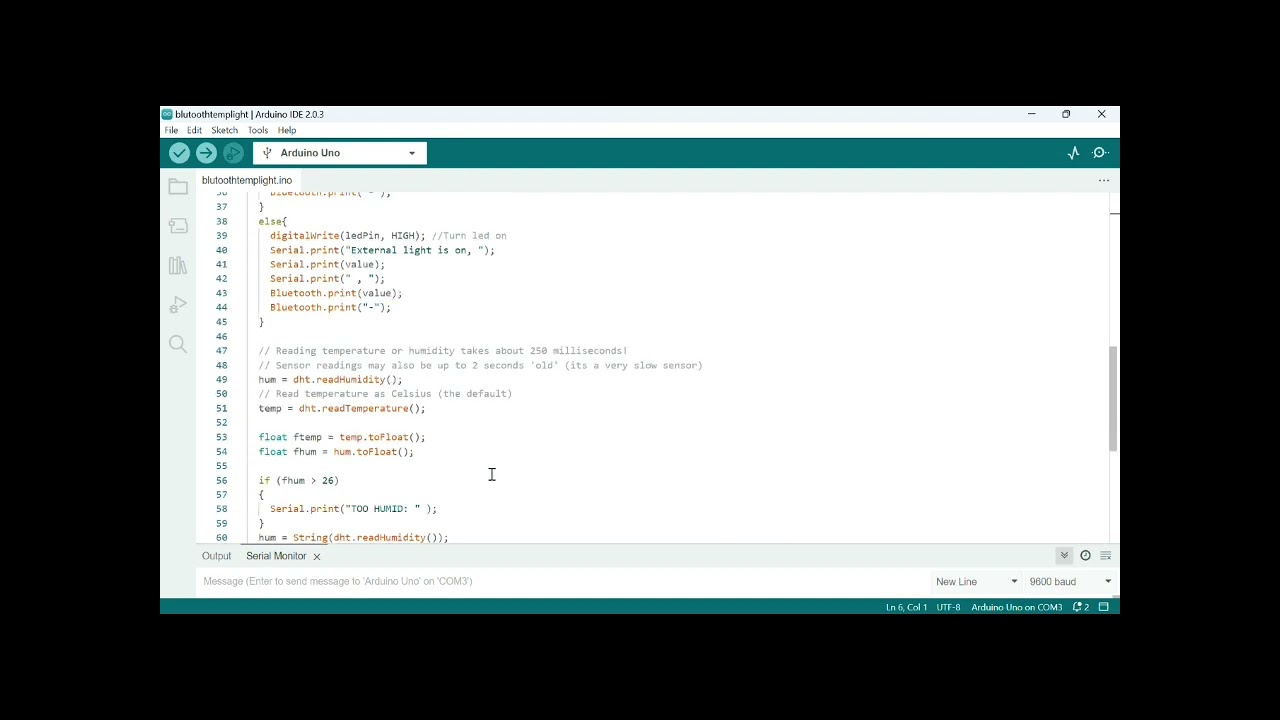Click the 'temp = dht.readTemperature();' line
Screen dimensions: 1280x720
[342, 409]
